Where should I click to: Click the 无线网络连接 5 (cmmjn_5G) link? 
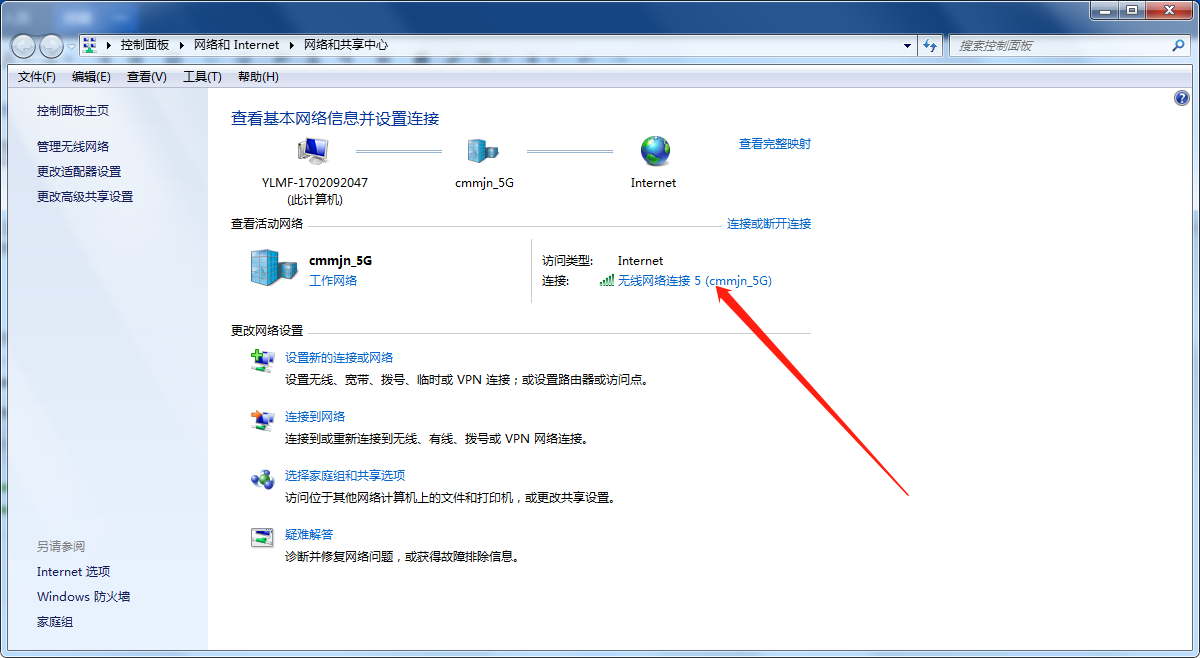694,281
